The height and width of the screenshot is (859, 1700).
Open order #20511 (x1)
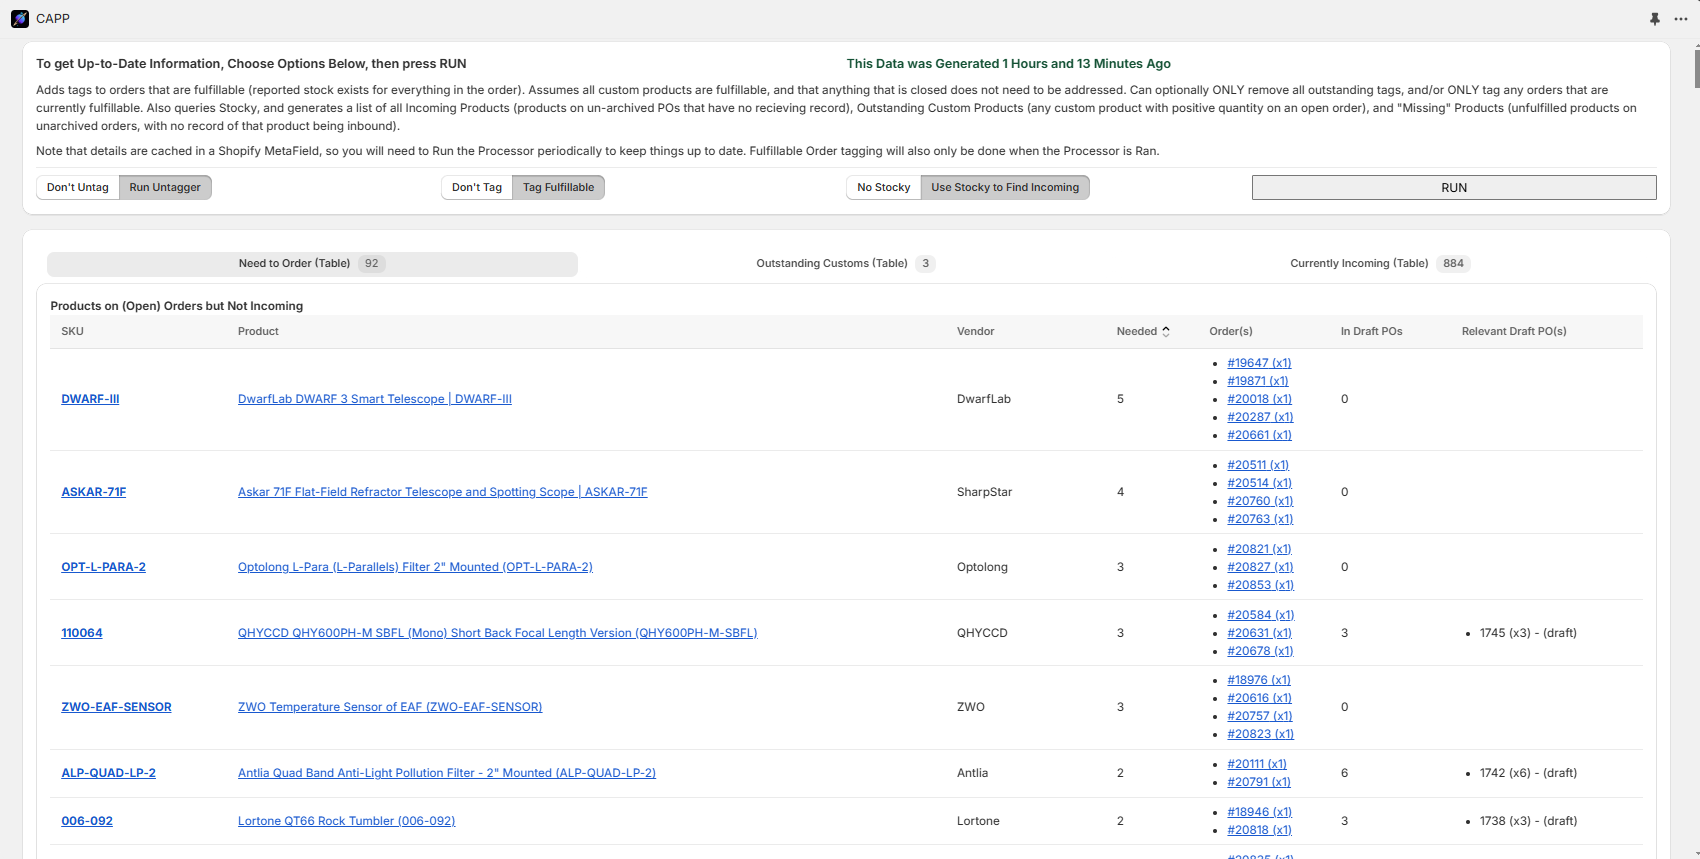(1258, 465)
